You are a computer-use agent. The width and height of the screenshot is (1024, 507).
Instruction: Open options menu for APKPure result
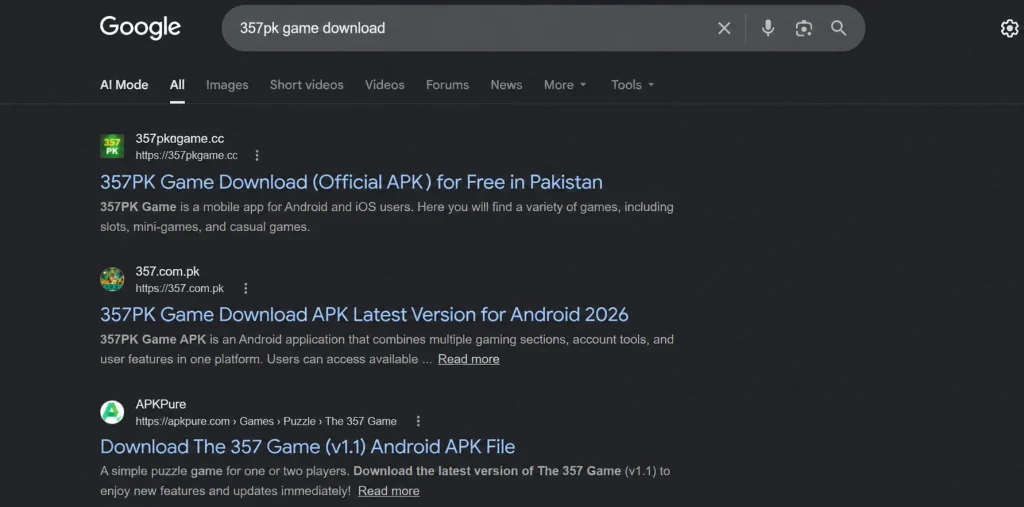418,421
